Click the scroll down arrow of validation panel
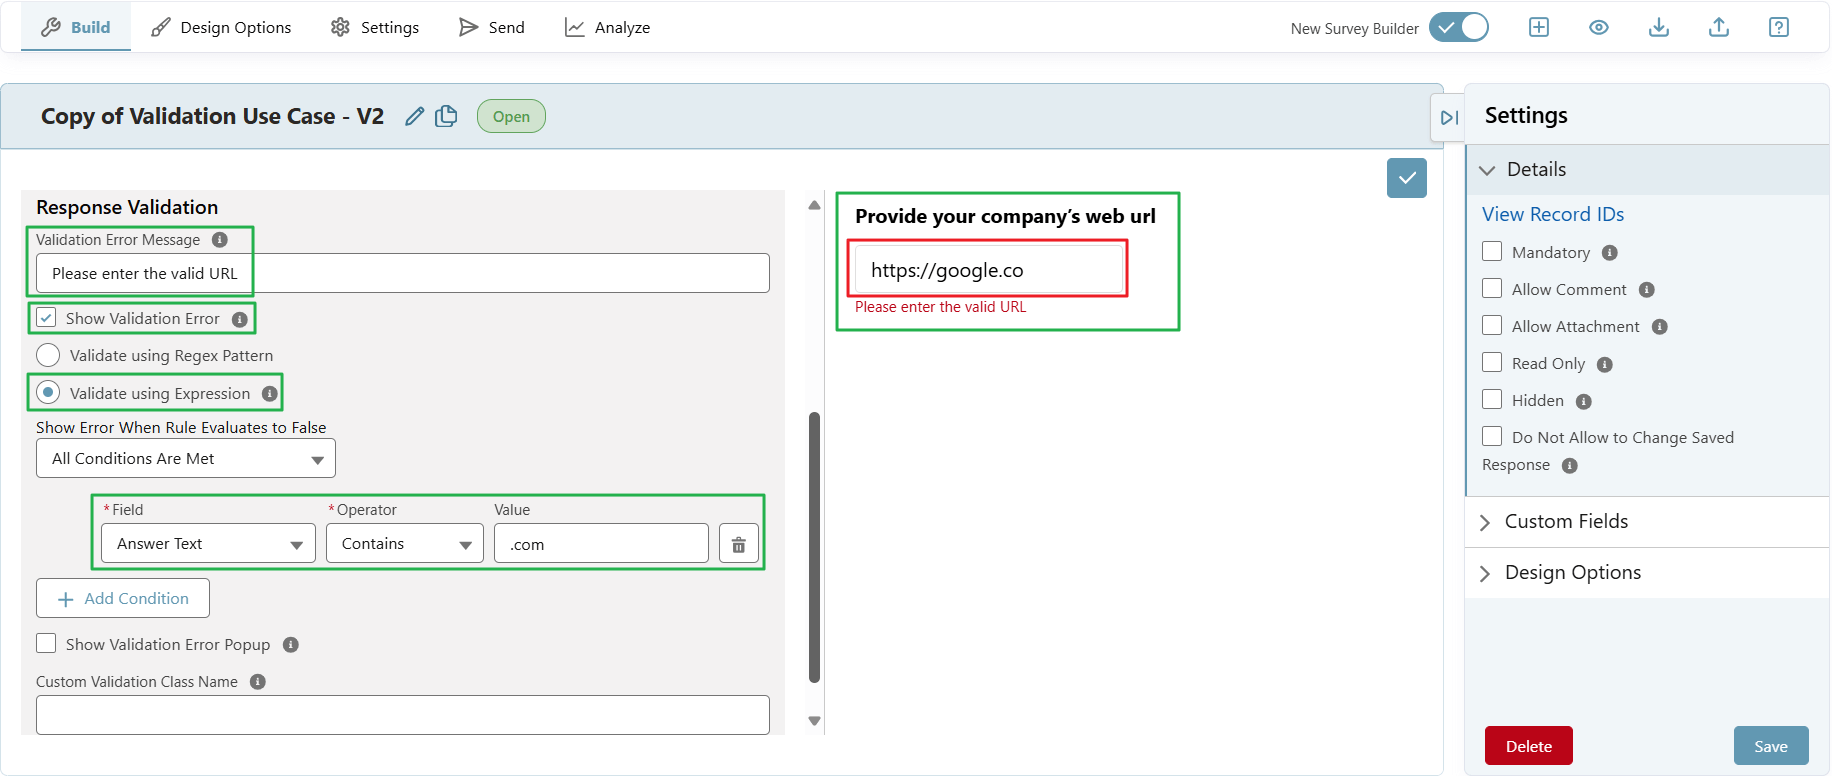Viewport: 1832px width, 776px height. [814, 721]
